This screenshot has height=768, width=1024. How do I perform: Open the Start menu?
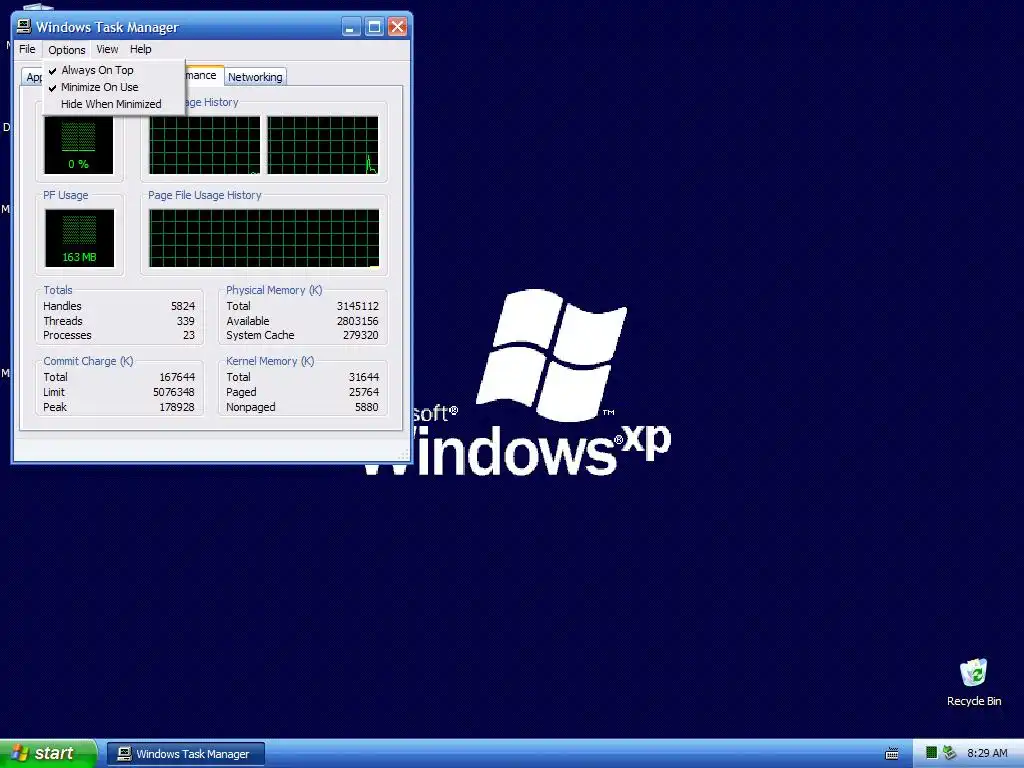[48, 754]
